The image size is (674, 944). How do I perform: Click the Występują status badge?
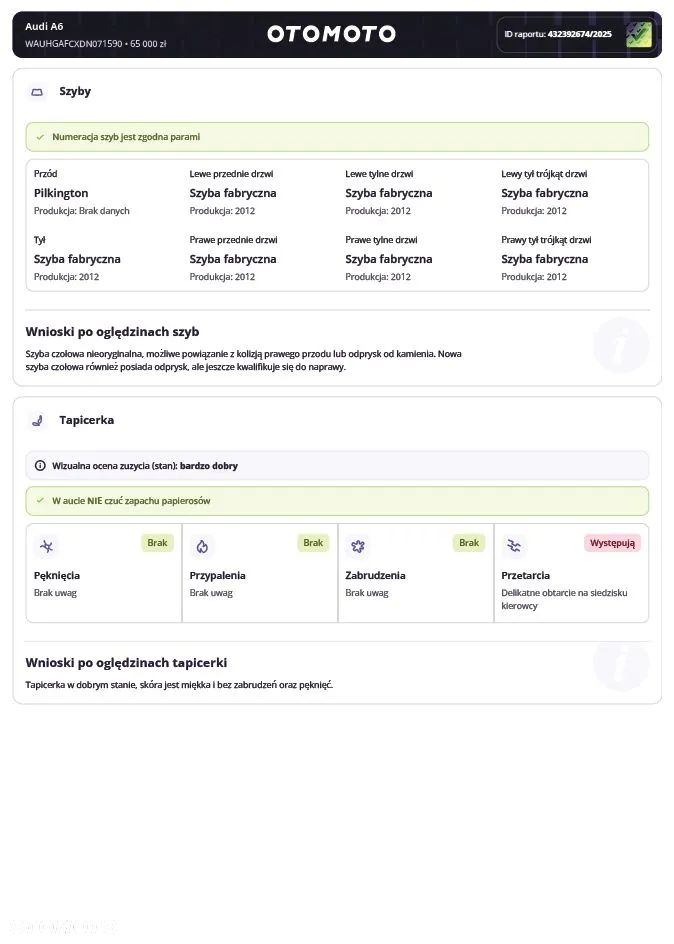[x=612, y=543]
